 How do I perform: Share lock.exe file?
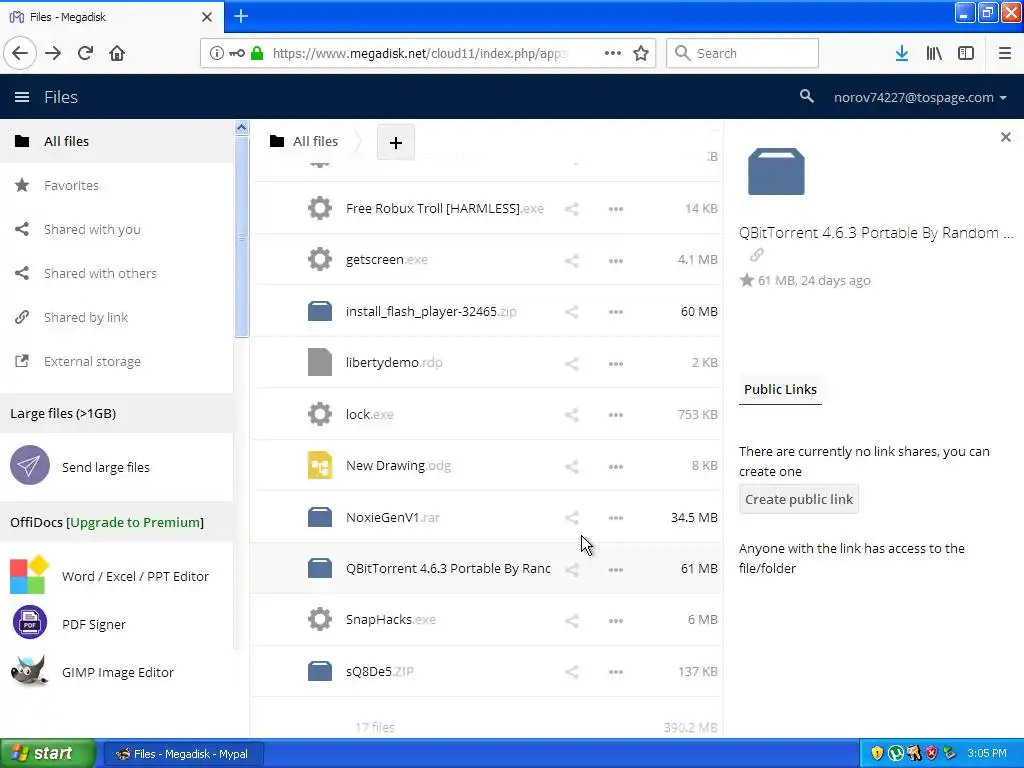[571, 415]
